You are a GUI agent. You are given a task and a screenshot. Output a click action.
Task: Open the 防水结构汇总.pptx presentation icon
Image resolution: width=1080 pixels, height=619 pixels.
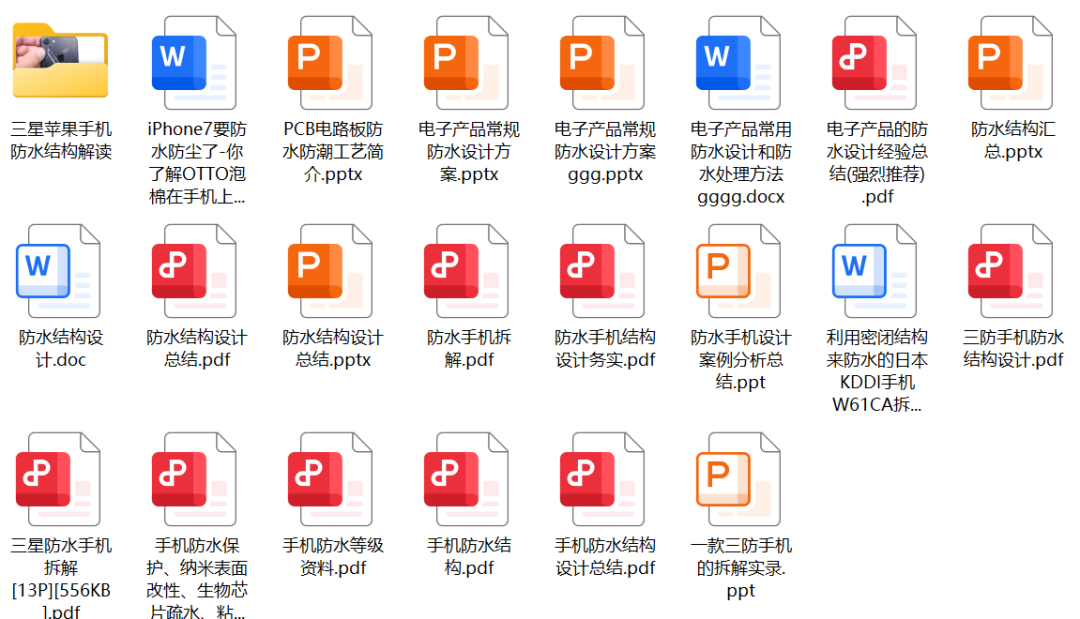(1011, 61)
